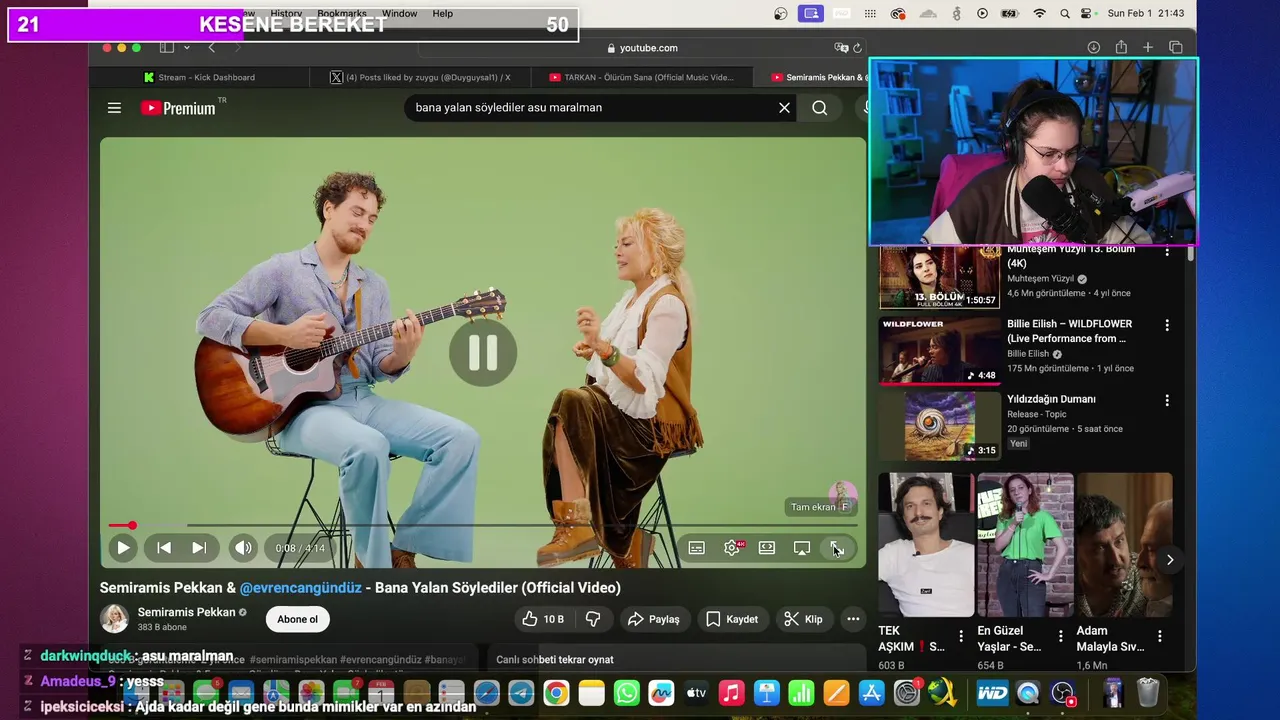Open options for En Güzel Yaşlar short

[x=1061, y=636]
